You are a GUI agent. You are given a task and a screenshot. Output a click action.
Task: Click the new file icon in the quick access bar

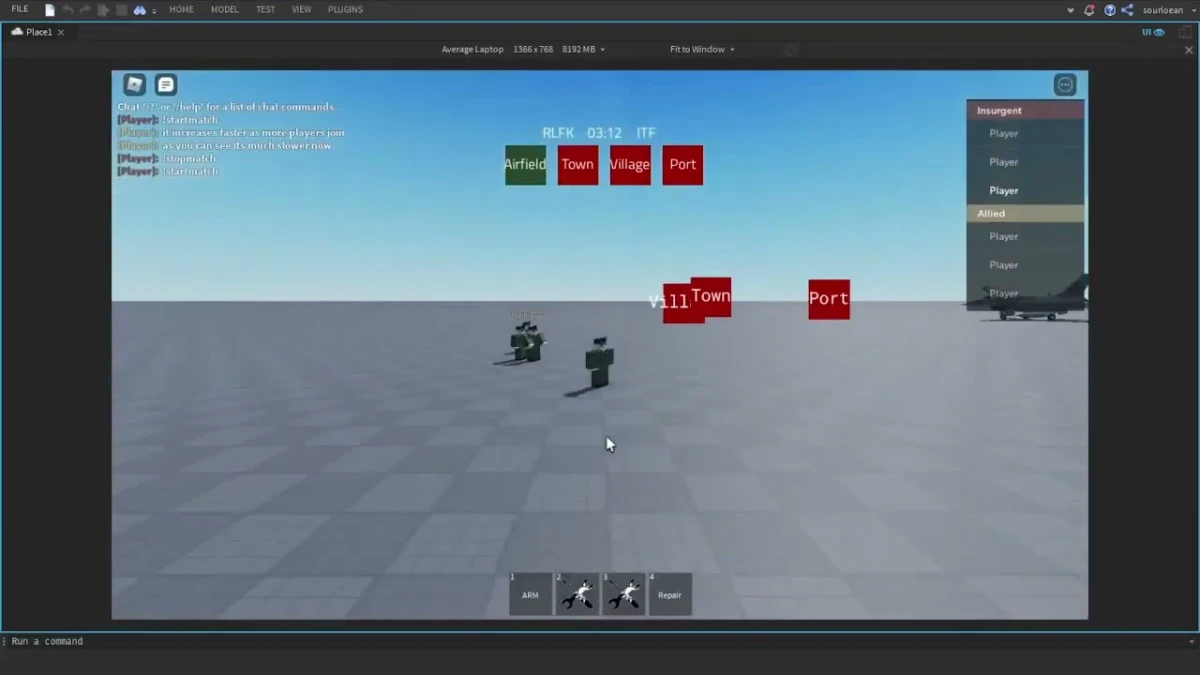(x=50, y=10)
